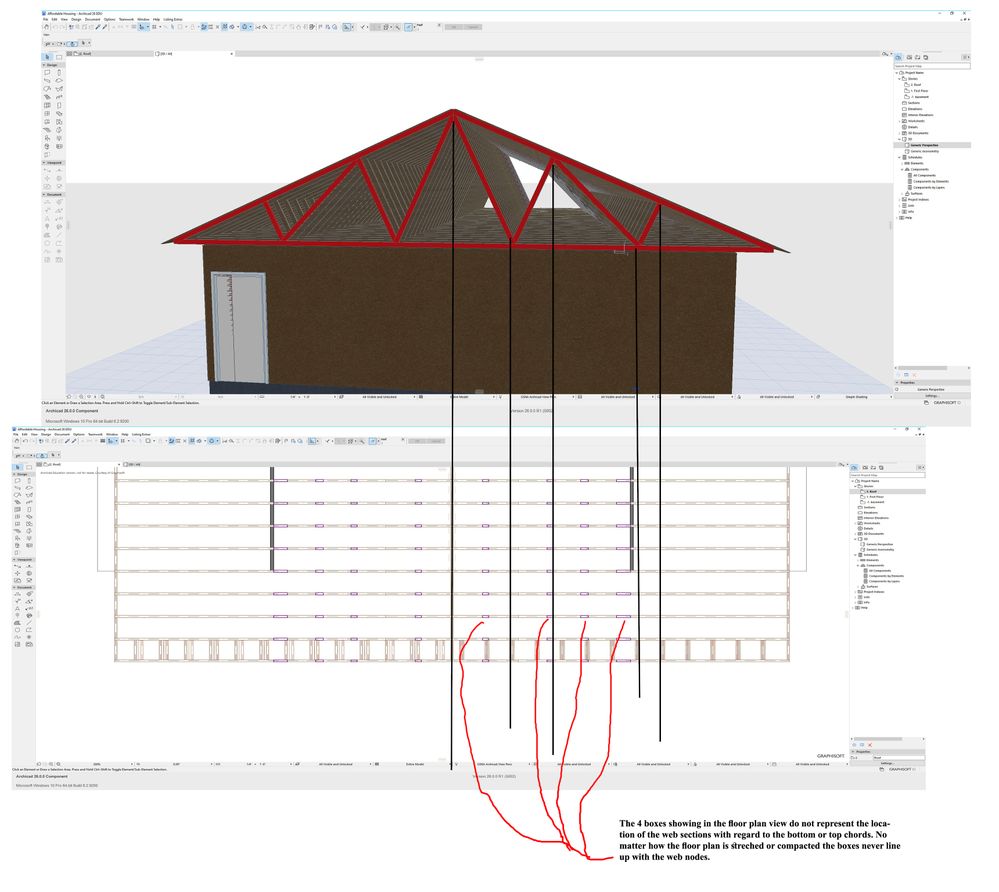Open the File menu in upper window
Viewport: 999px width, 892px height.
click(45, 20)
